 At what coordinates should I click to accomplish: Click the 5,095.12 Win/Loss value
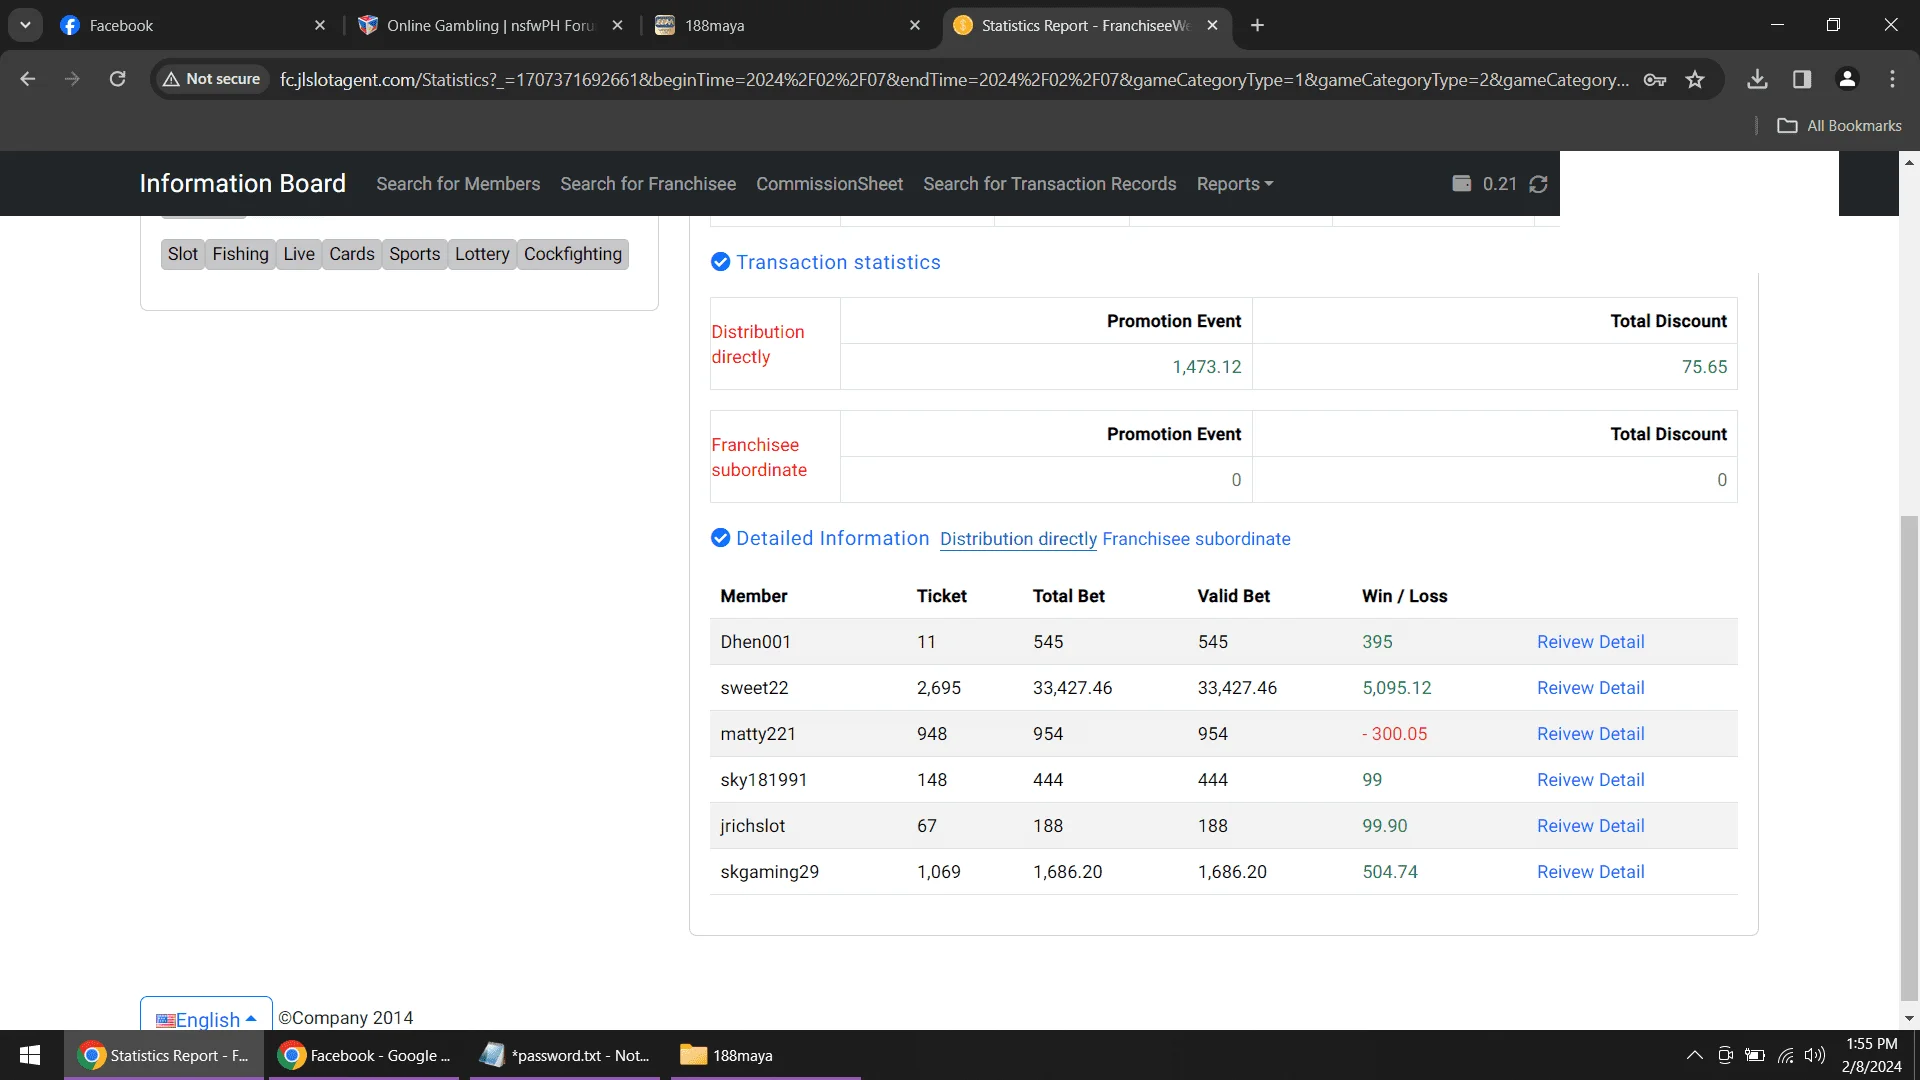[1396, 688]
